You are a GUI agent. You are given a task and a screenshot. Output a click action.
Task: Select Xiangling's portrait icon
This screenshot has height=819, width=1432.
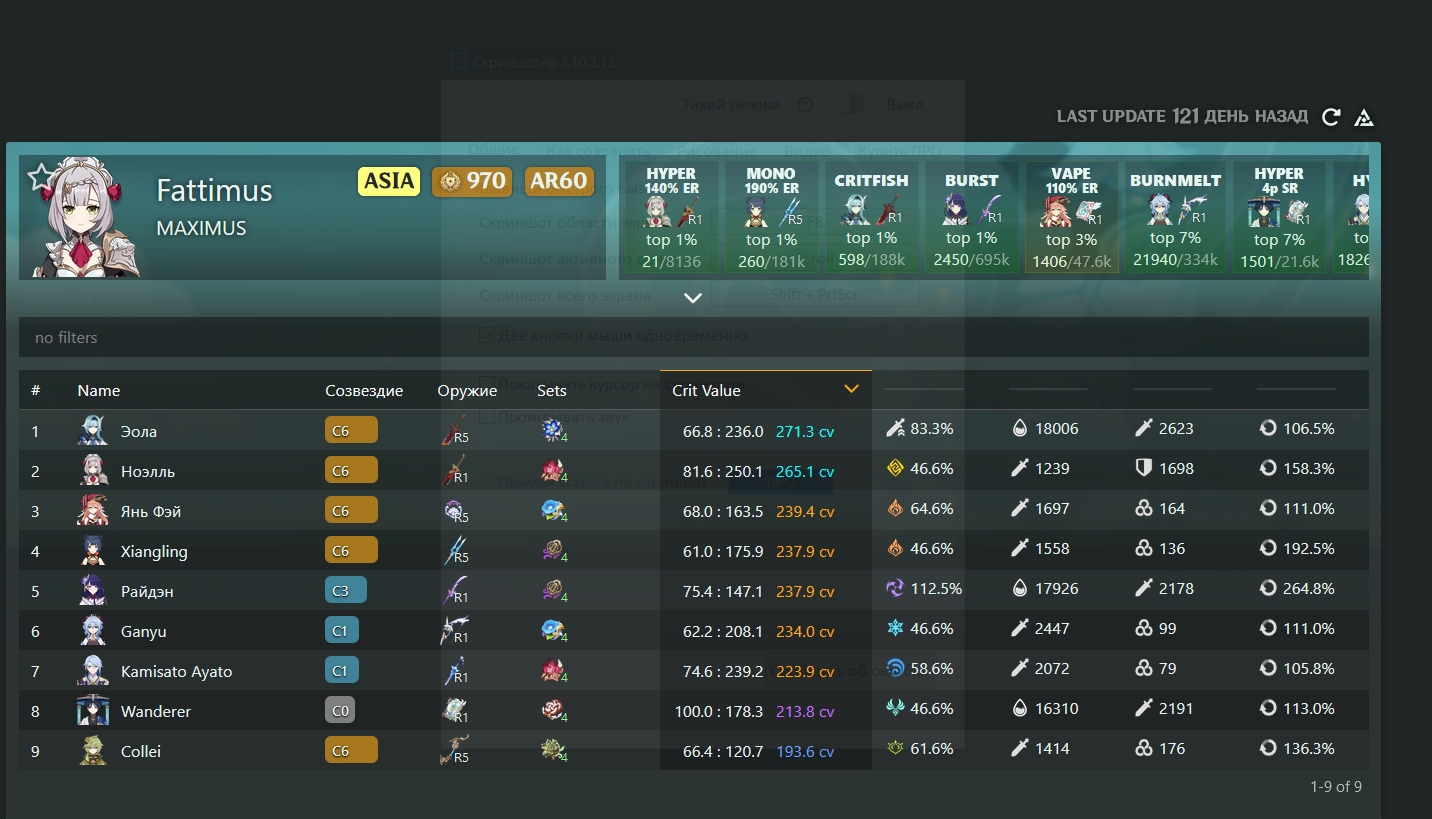pos(93,551)
